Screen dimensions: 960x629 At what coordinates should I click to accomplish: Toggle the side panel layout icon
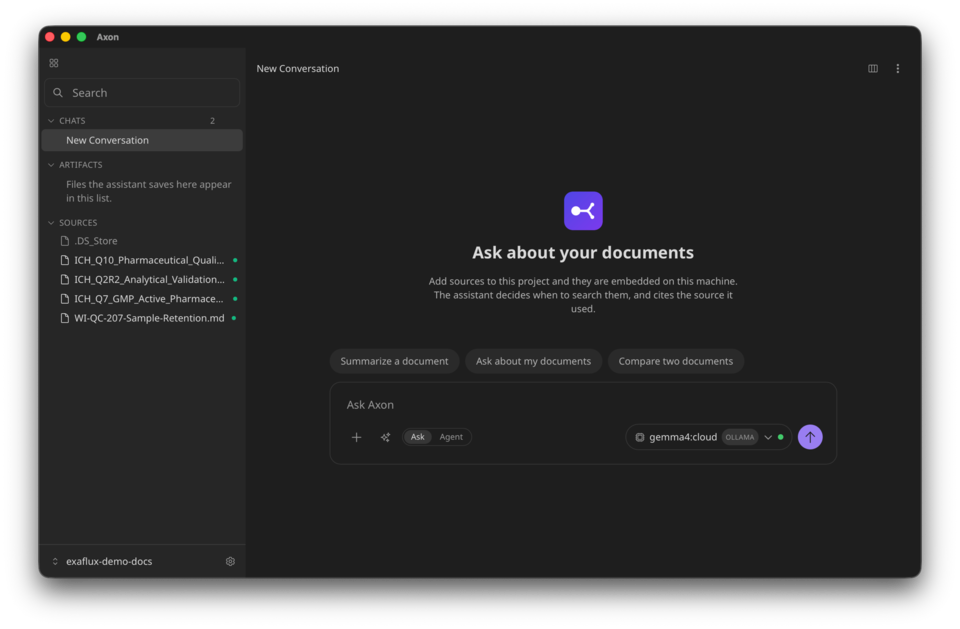tap(872, 69)
